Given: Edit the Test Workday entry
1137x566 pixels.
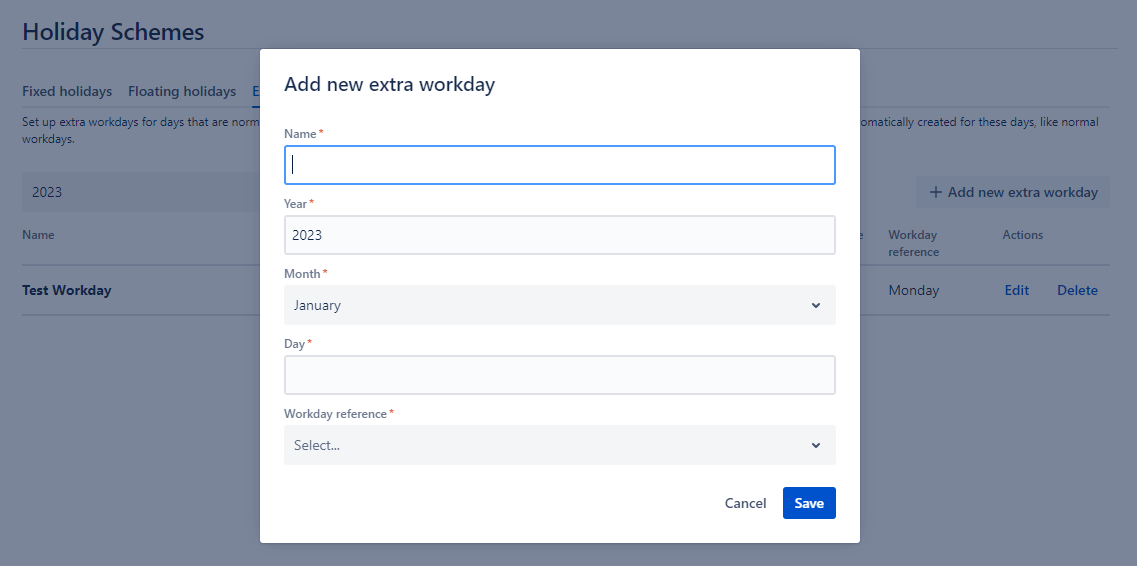Looking at the screenshot, I should coord(1016,290).
